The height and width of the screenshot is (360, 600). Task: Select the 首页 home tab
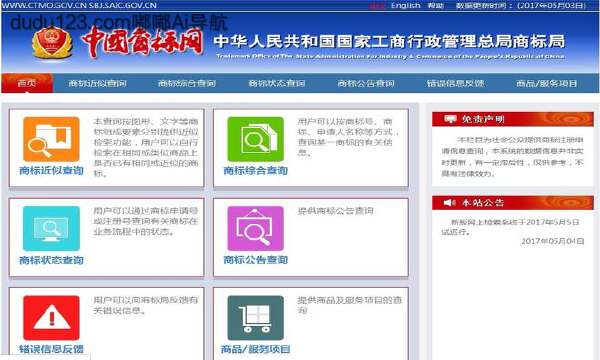click(27, 83)
